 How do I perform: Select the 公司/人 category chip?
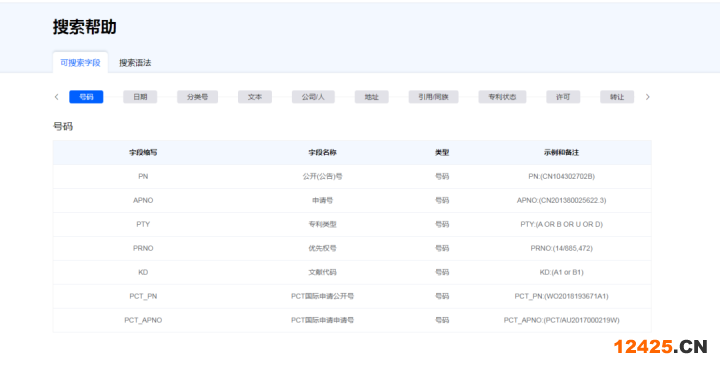pyautogui.click(x=313, y=97)
